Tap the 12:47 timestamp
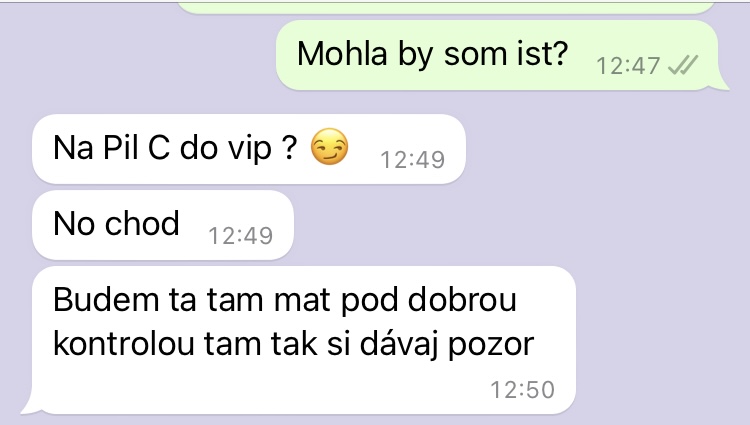 click(628, 65)
